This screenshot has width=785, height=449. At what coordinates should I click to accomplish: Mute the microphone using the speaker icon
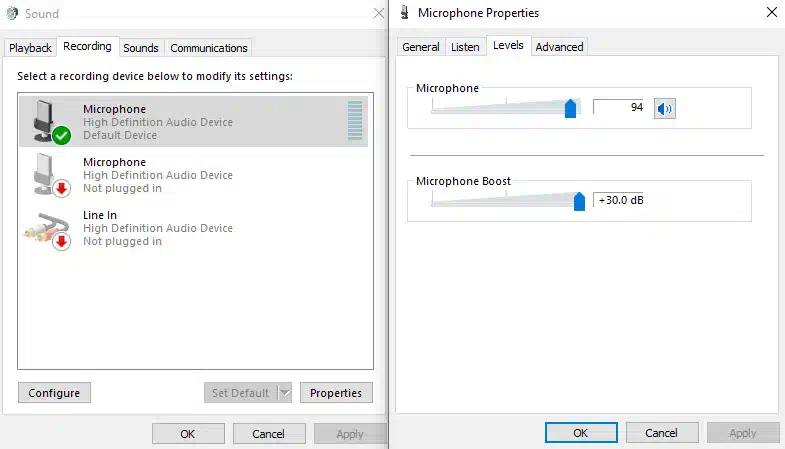click(664, 108)
